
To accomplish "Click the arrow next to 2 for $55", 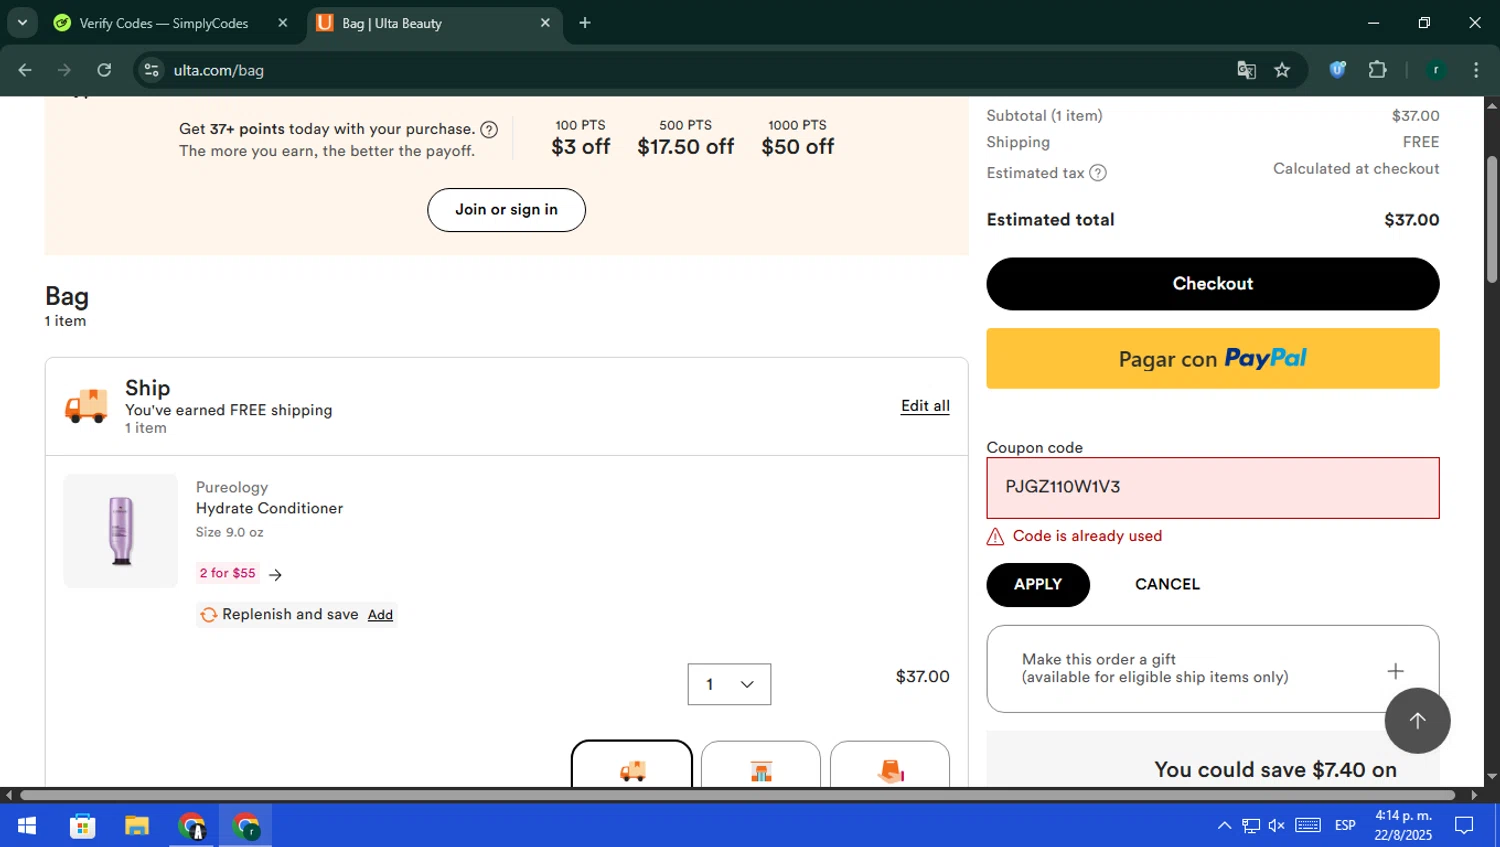I will [x=276, y=574].
